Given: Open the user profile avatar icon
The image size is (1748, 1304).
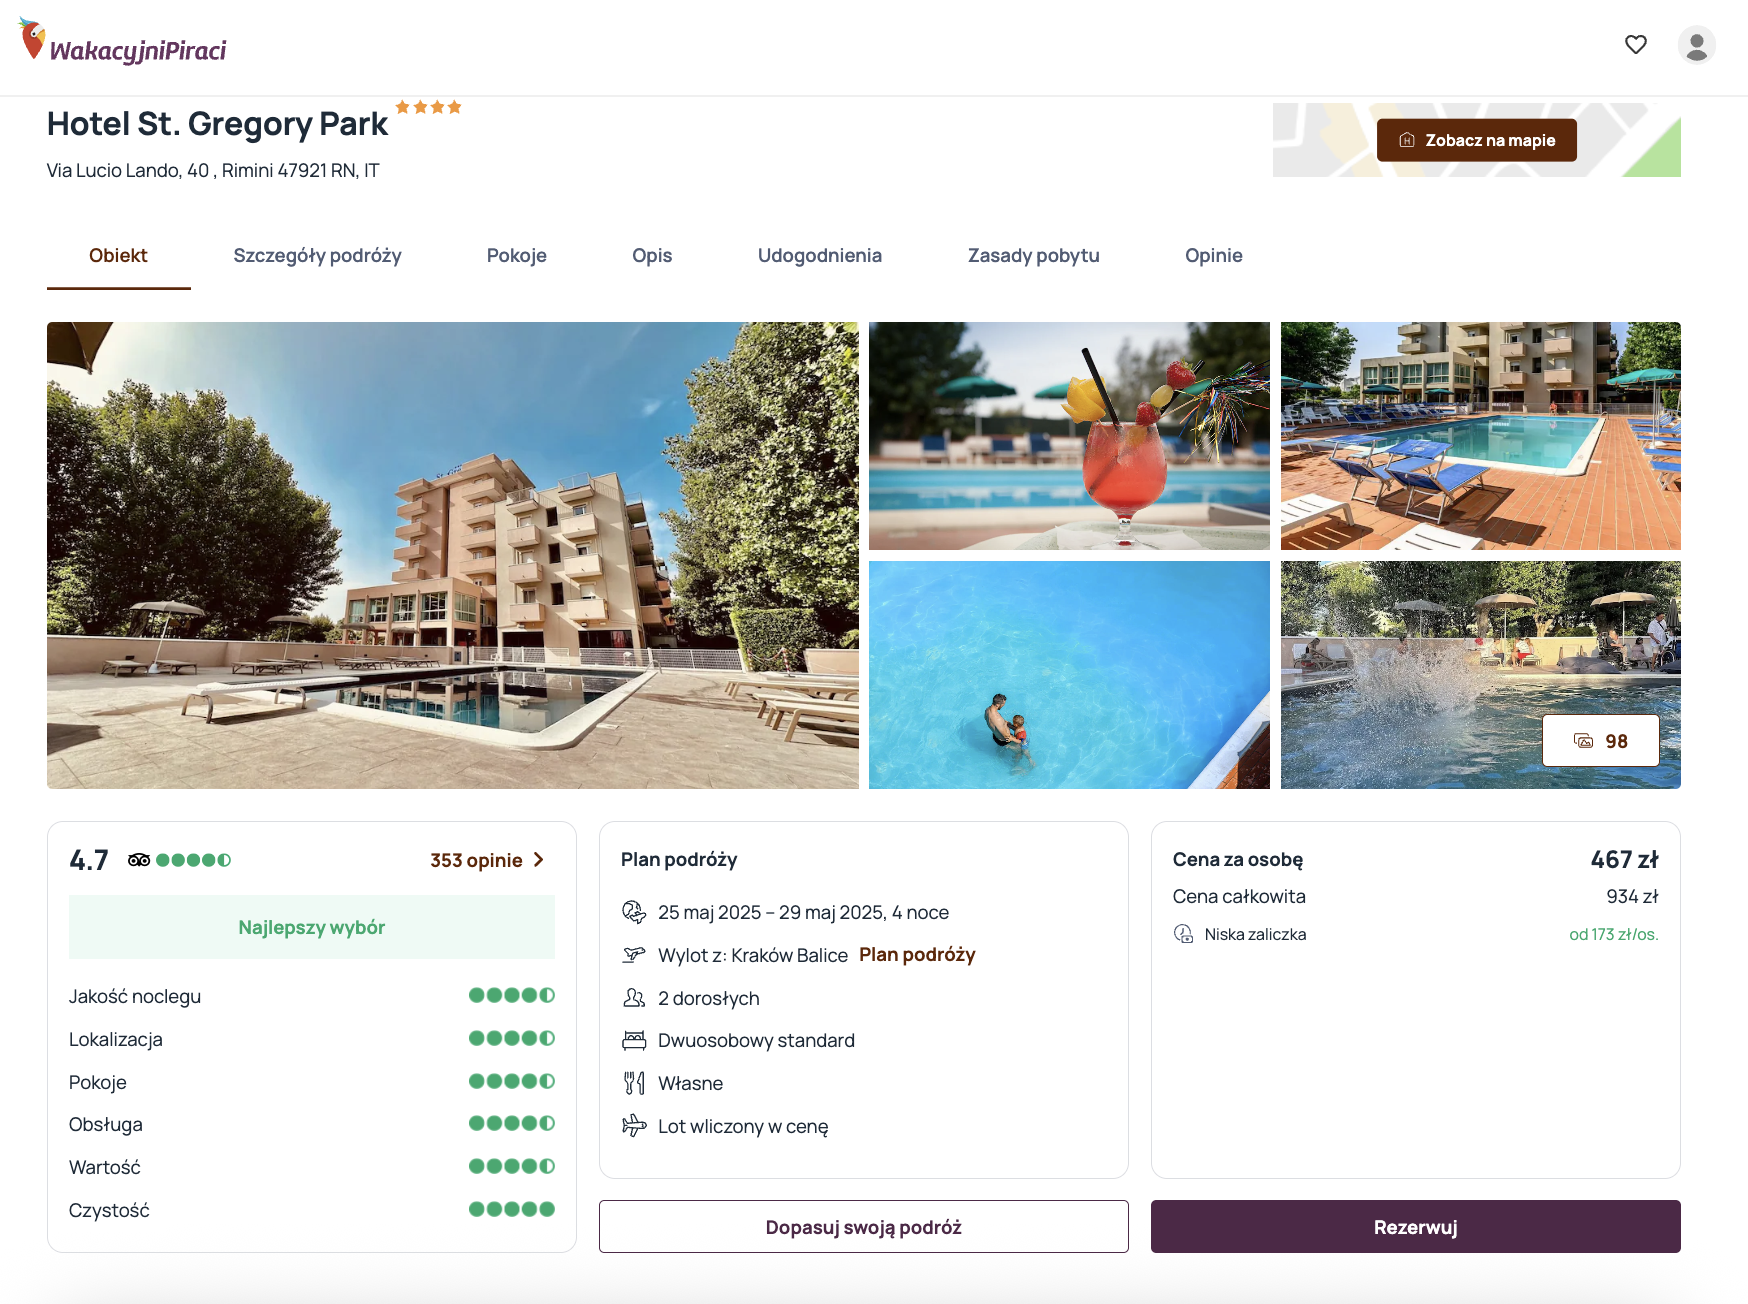Looking at the screenshot, I should click(x=1697, y=45).
